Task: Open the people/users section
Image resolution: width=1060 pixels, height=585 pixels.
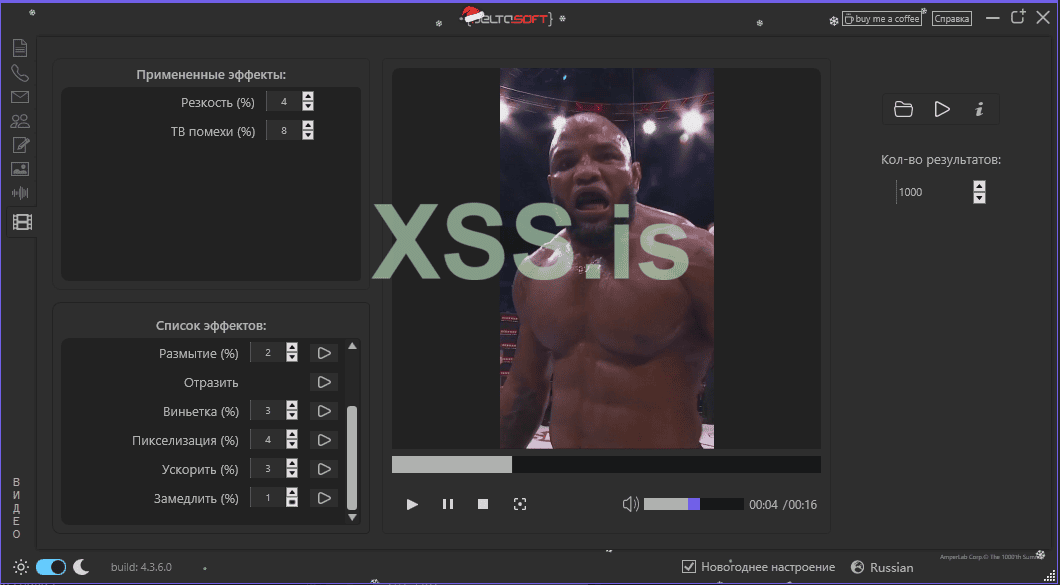Action: pos(20,121)
